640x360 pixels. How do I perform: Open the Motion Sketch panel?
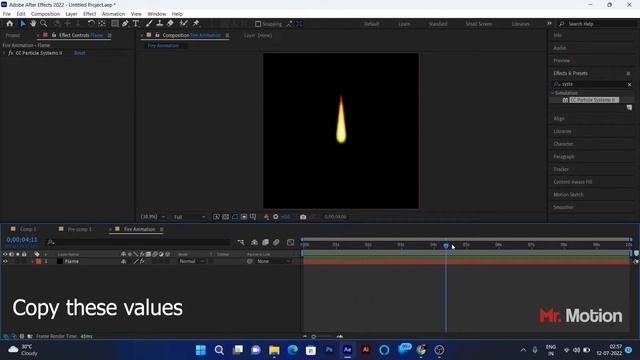(568, 195)
